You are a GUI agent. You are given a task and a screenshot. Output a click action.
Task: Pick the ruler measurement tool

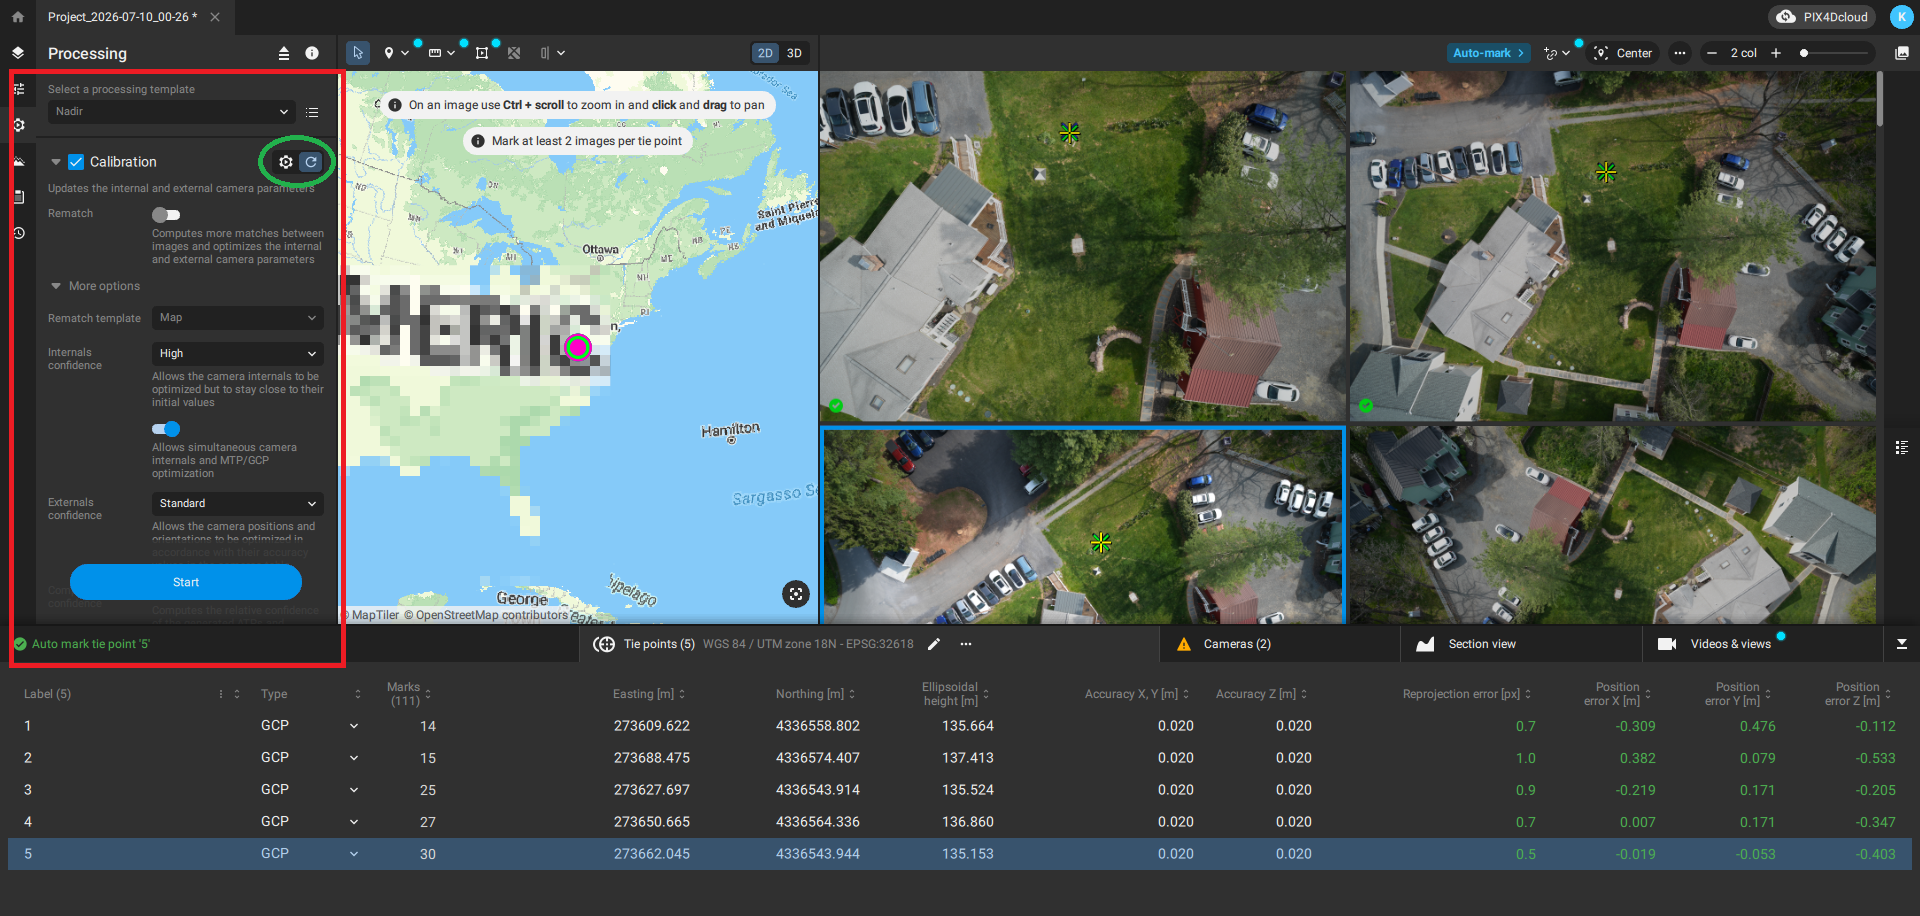tap(435, 53)
